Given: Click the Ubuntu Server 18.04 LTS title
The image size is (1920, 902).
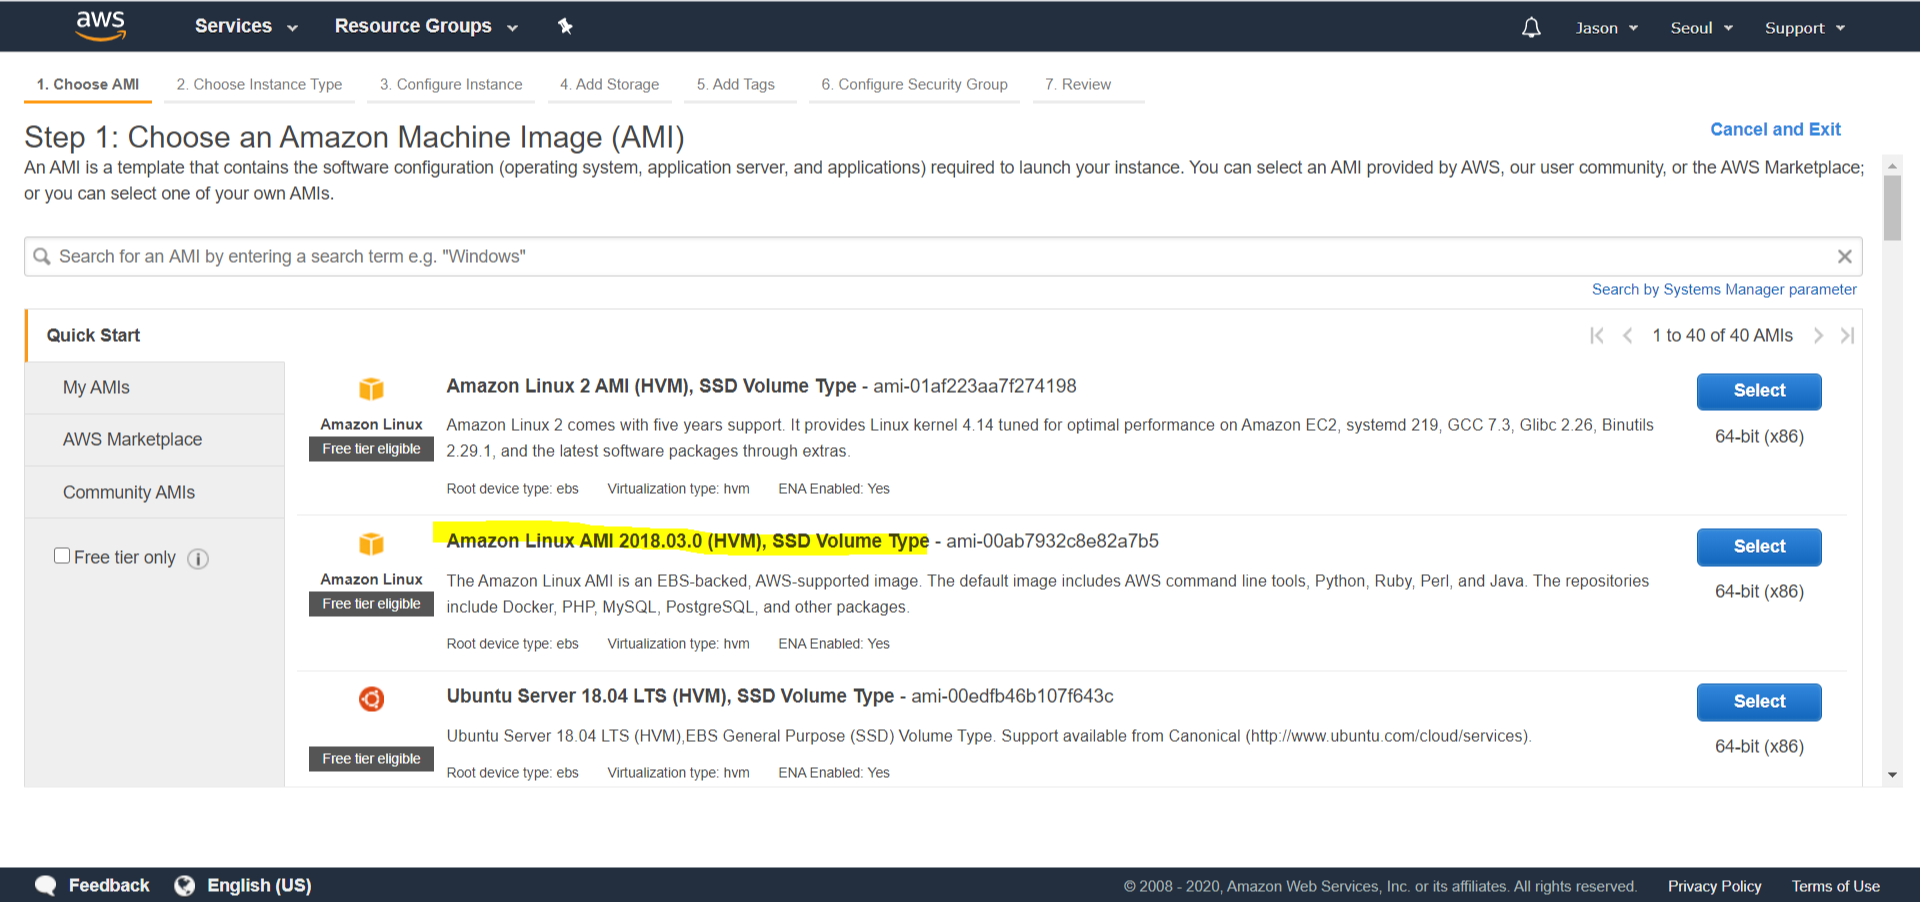Looking at the screenshot, I should pos(670,696).
